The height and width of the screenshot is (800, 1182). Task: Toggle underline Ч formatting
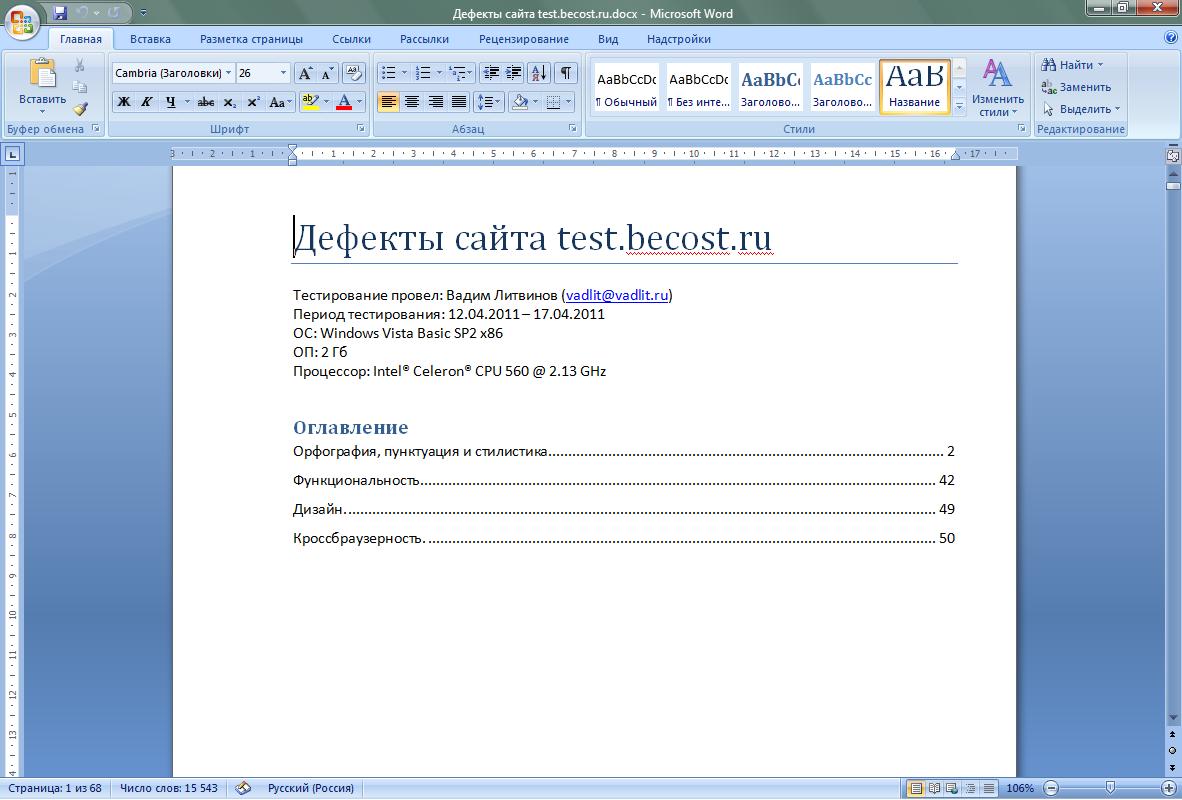point(171,102)
